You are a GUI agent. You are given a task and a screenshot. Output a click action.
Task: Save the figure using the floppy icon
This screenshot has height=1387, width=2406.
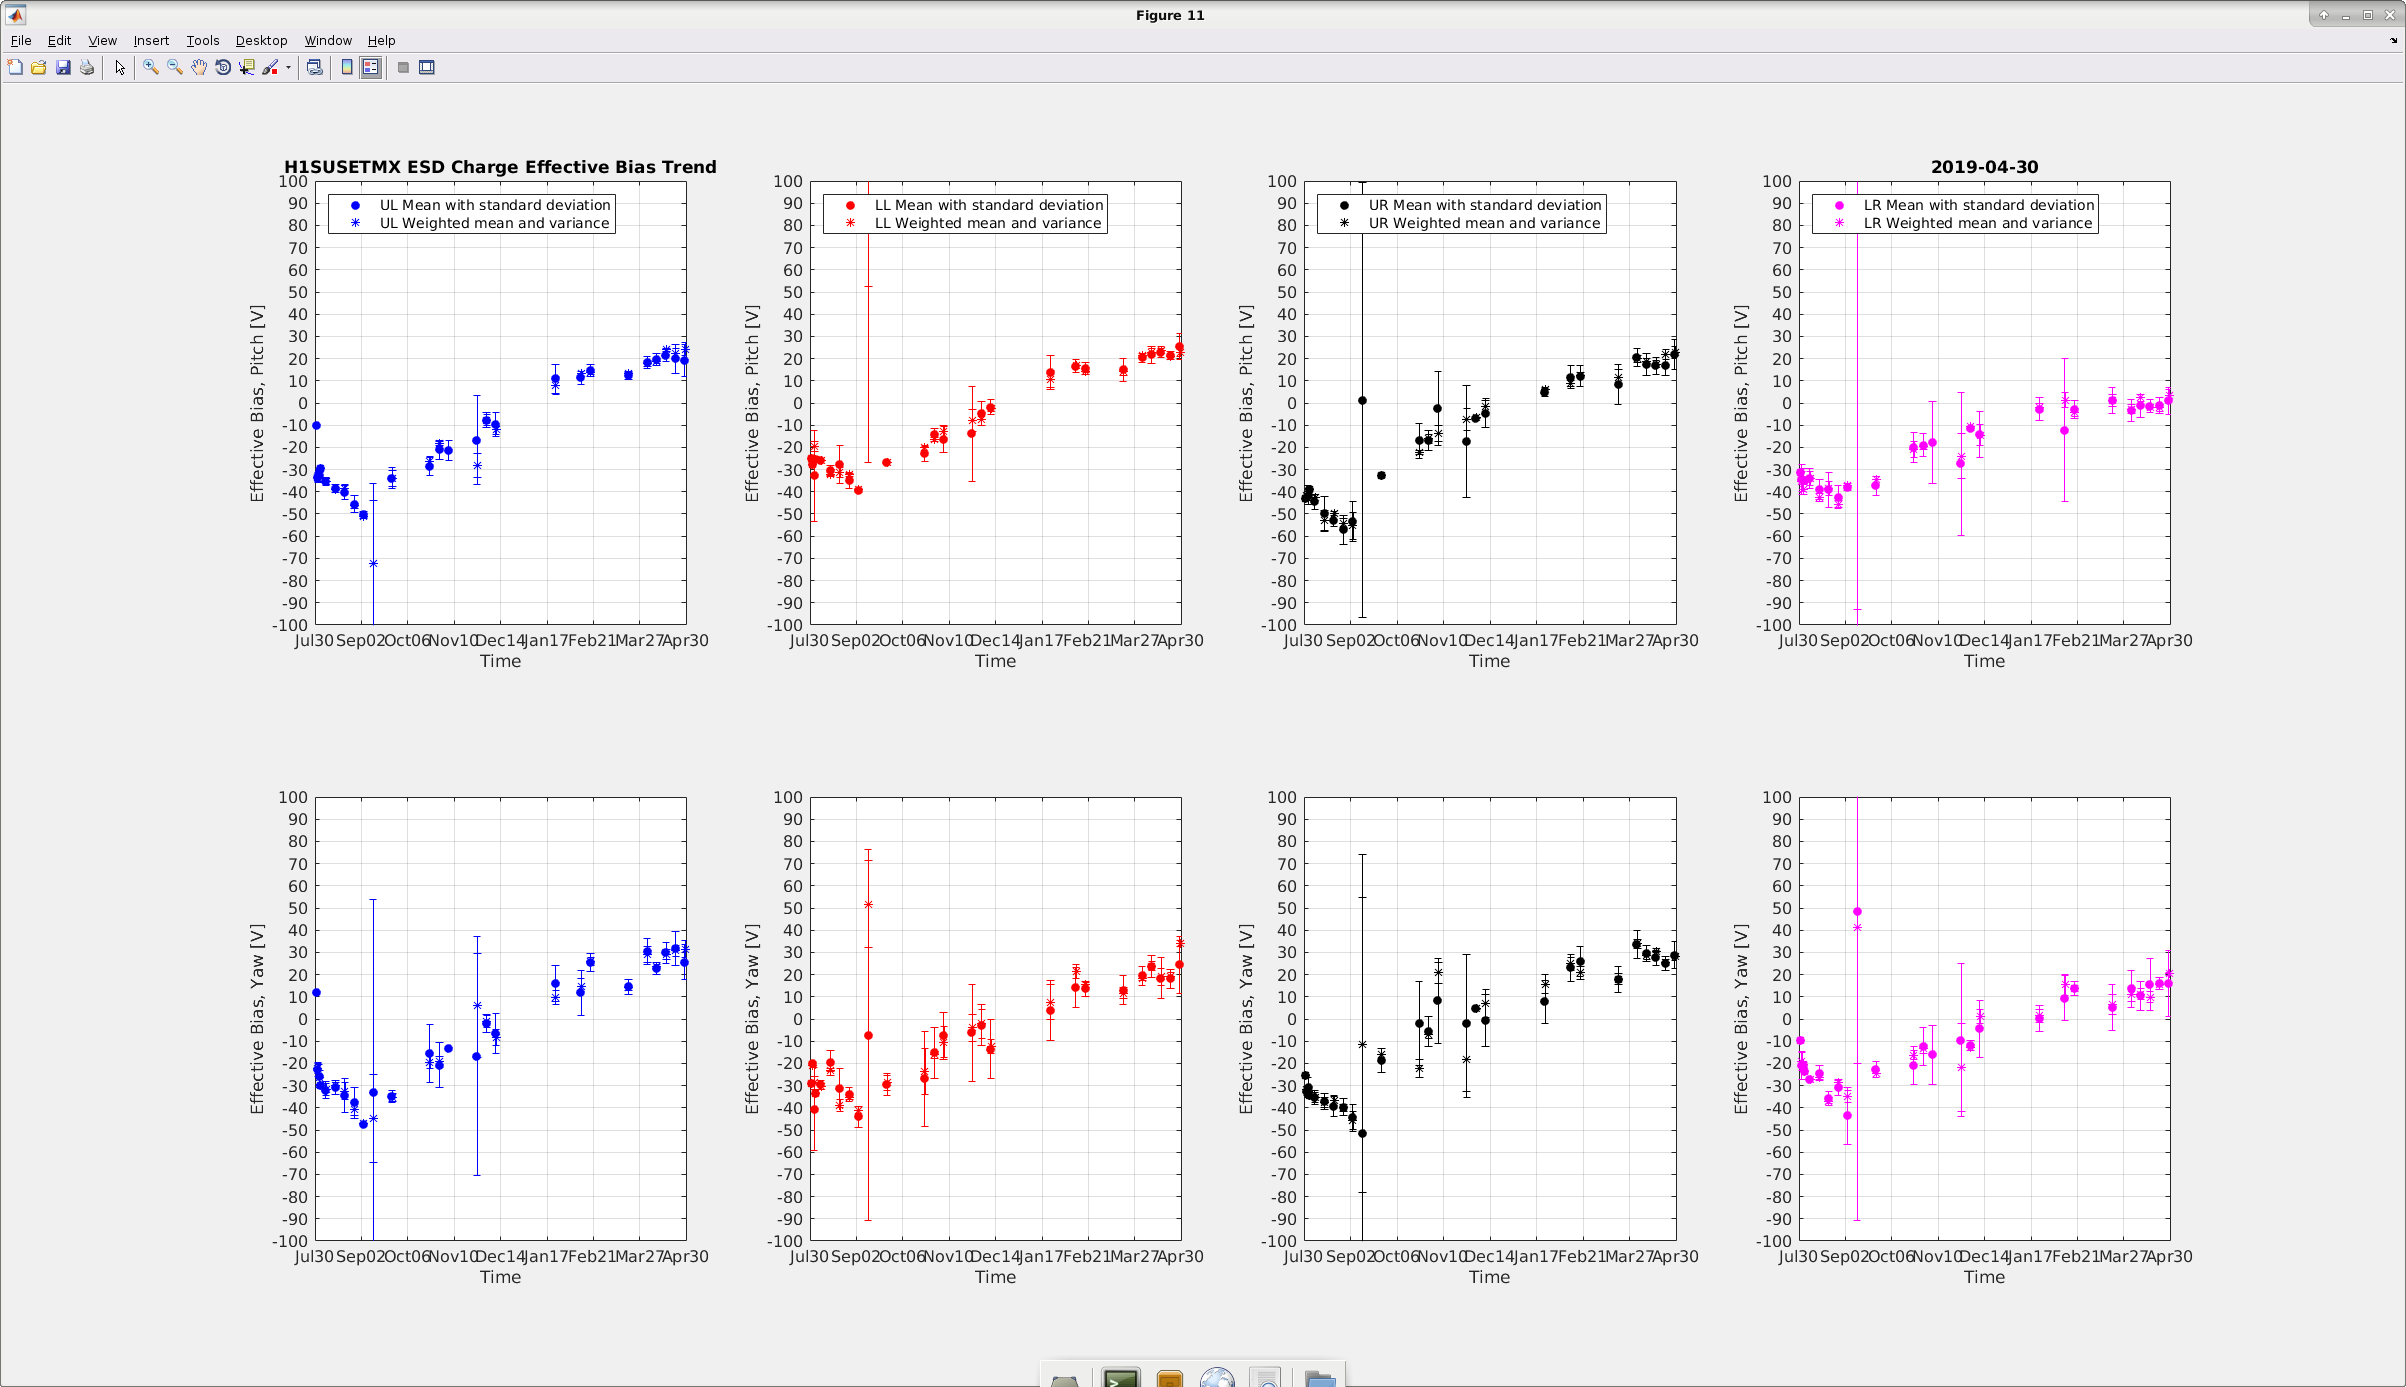[63, 67]
